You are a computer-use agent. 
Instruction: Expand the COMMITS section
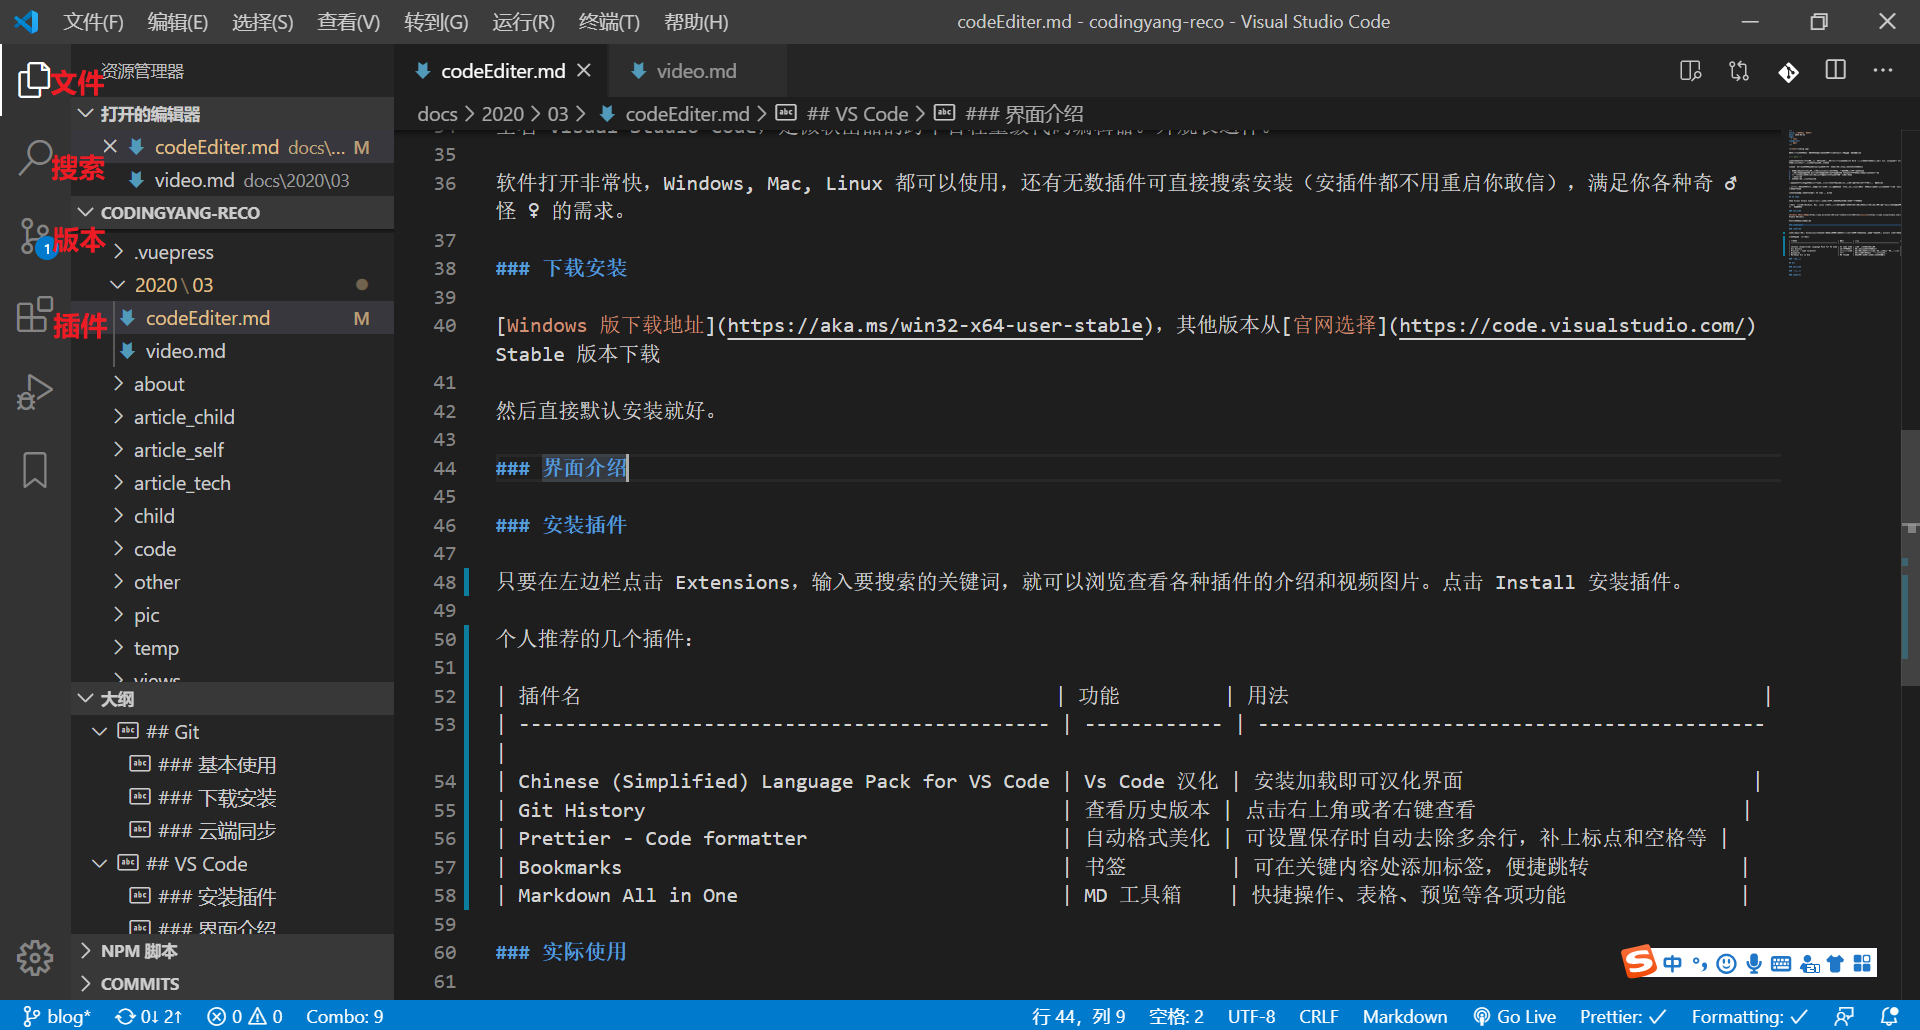click(234, 983)
